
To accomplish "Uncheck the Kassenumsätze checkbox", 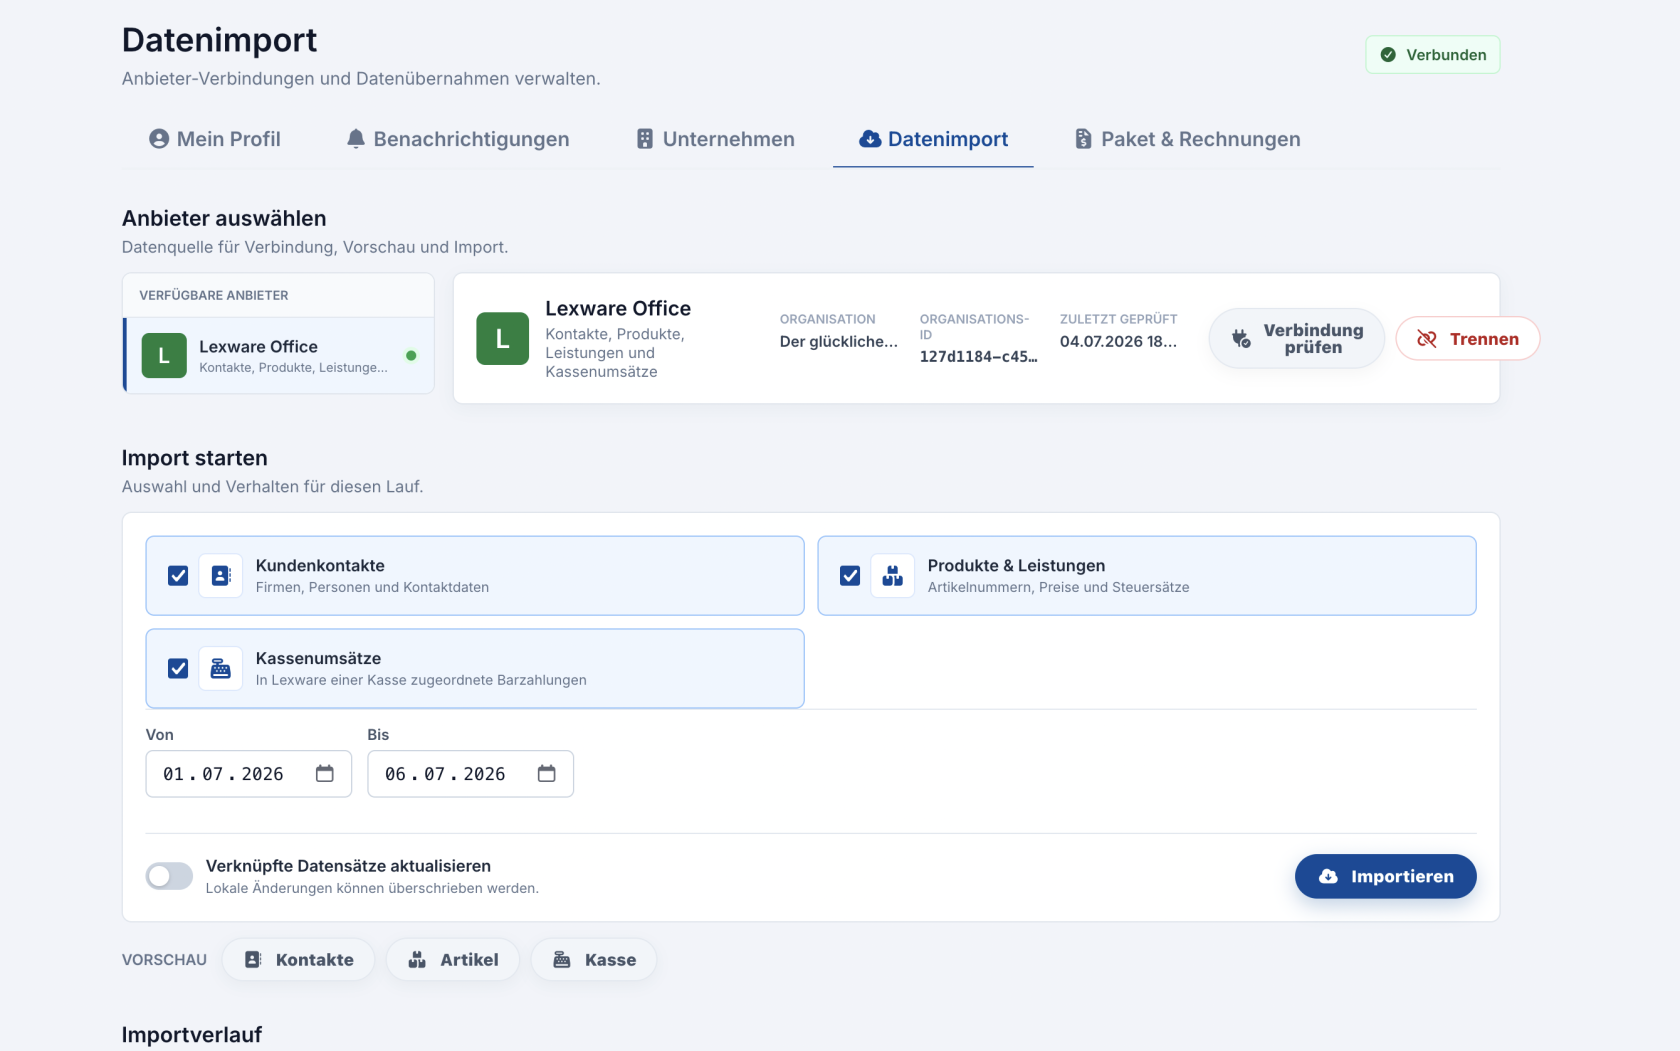I will pos(178,669).
